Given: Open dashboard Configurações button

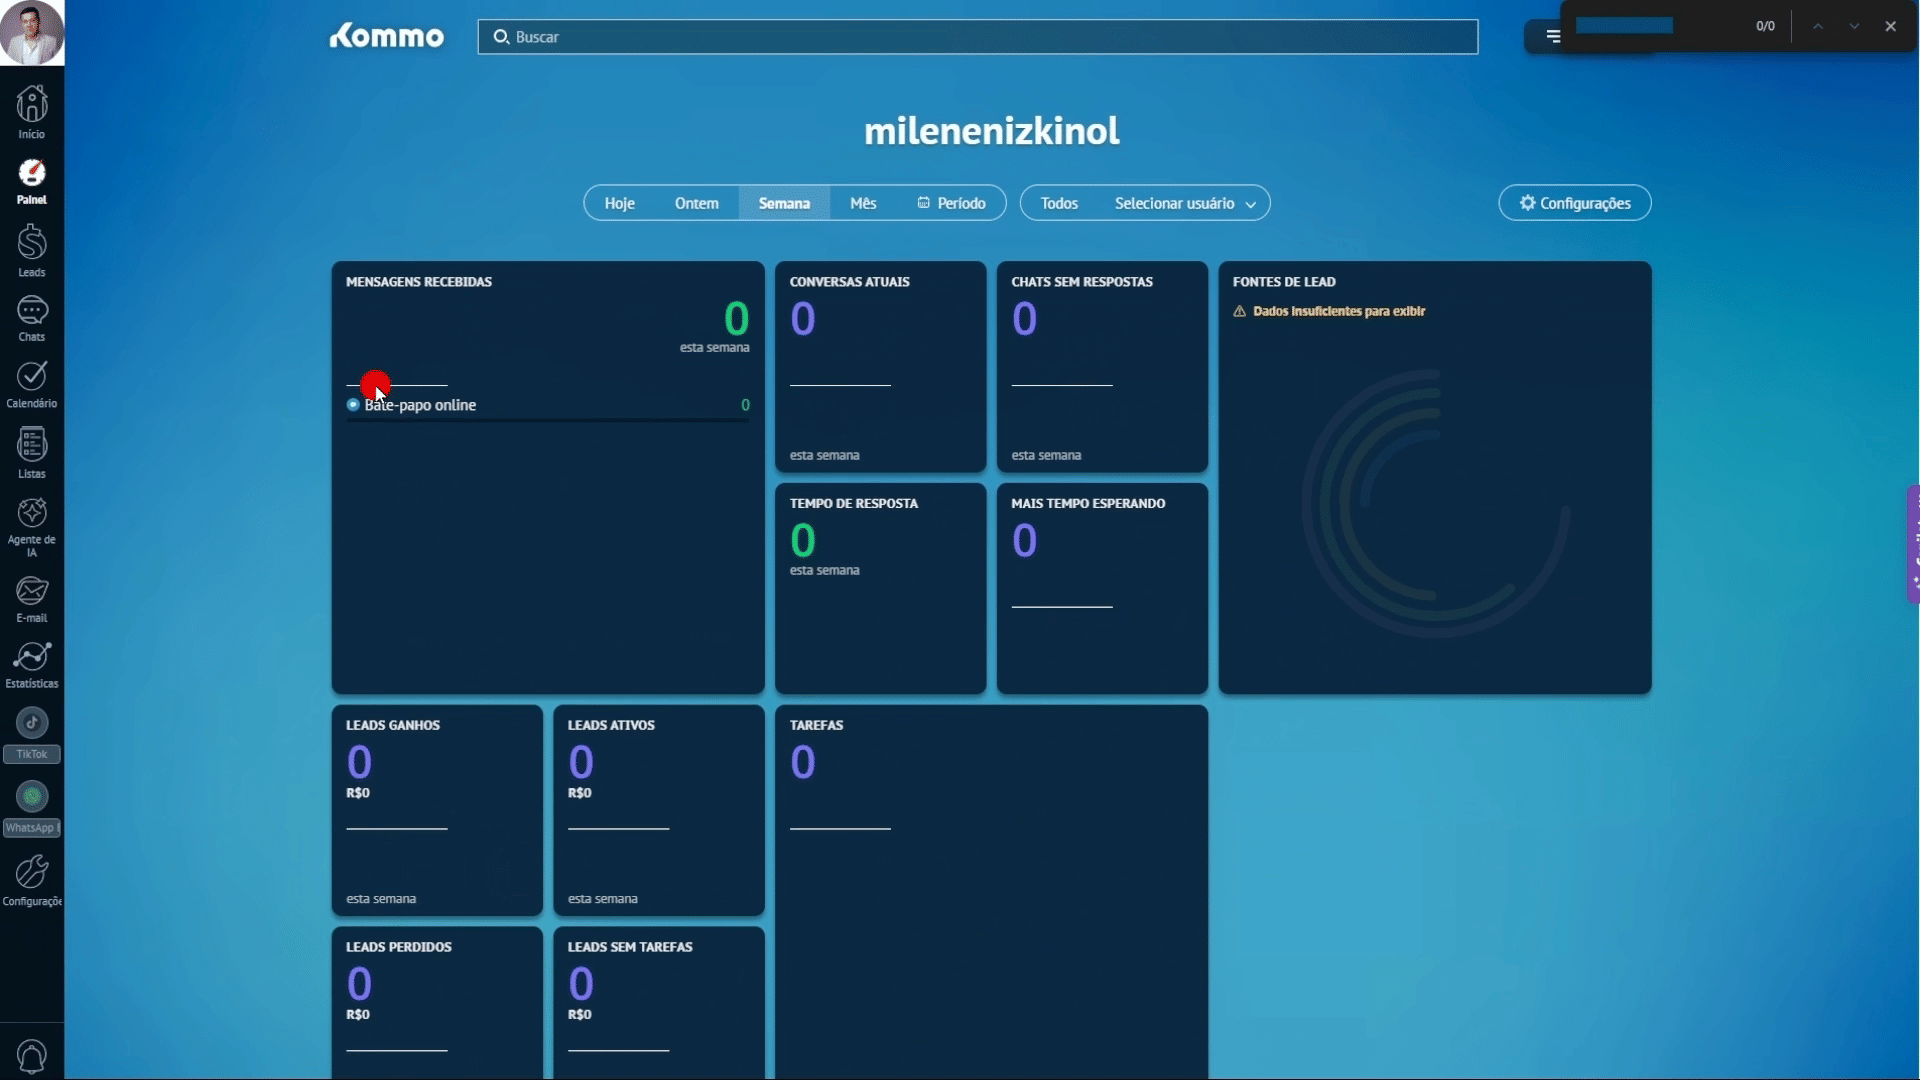Looking at the screenshot, I should click(x=1575, y=203).
